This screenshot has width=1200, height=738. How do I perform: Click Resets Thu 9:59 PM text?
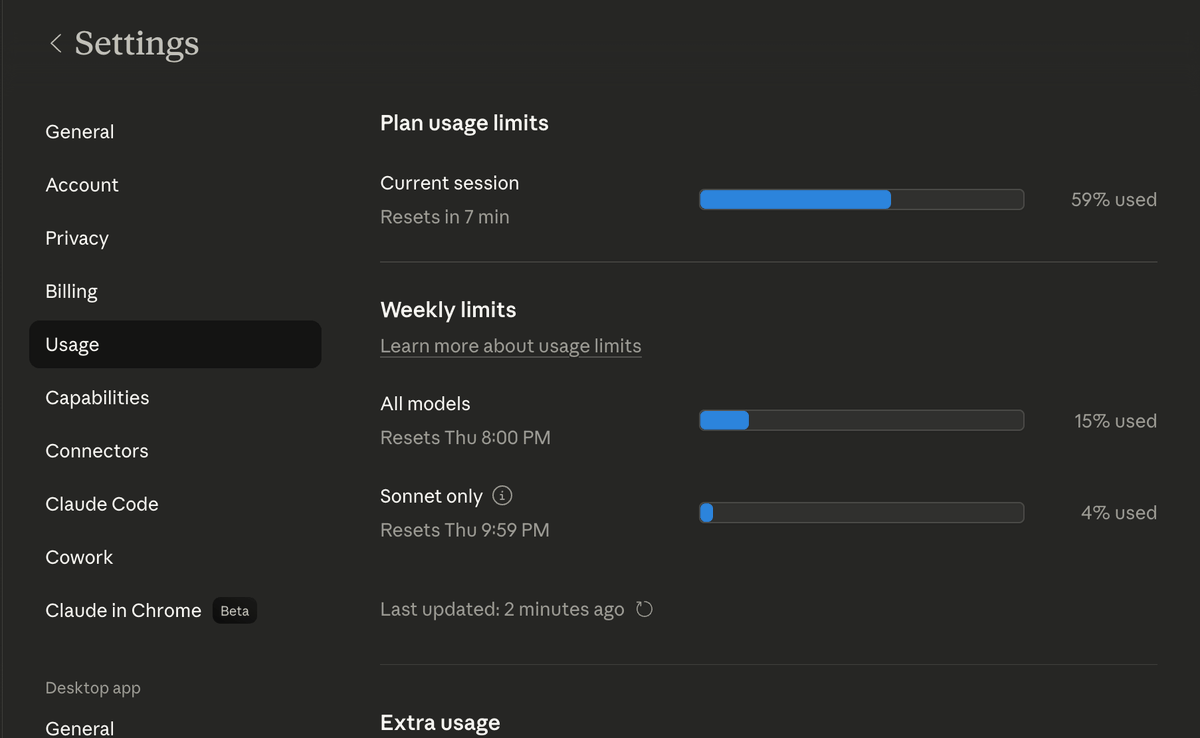(465, 530)
